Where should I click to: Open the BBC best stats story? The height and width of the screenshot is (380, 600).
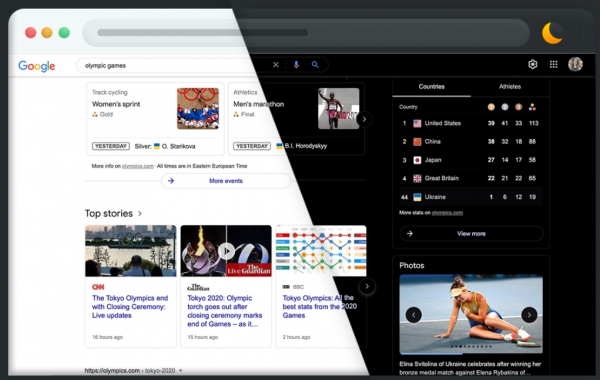tap(320, 307)
